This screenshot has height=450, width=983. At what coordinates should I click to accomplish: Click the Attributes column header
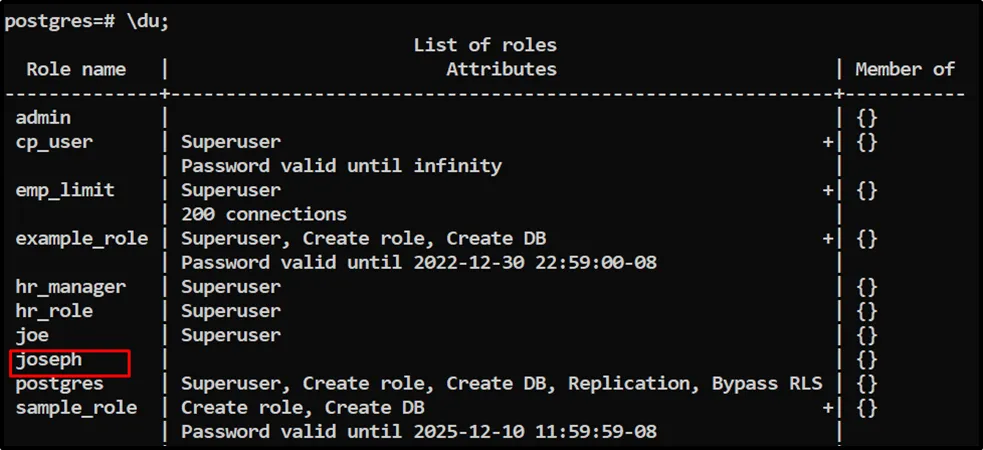[x=501, y=69]
